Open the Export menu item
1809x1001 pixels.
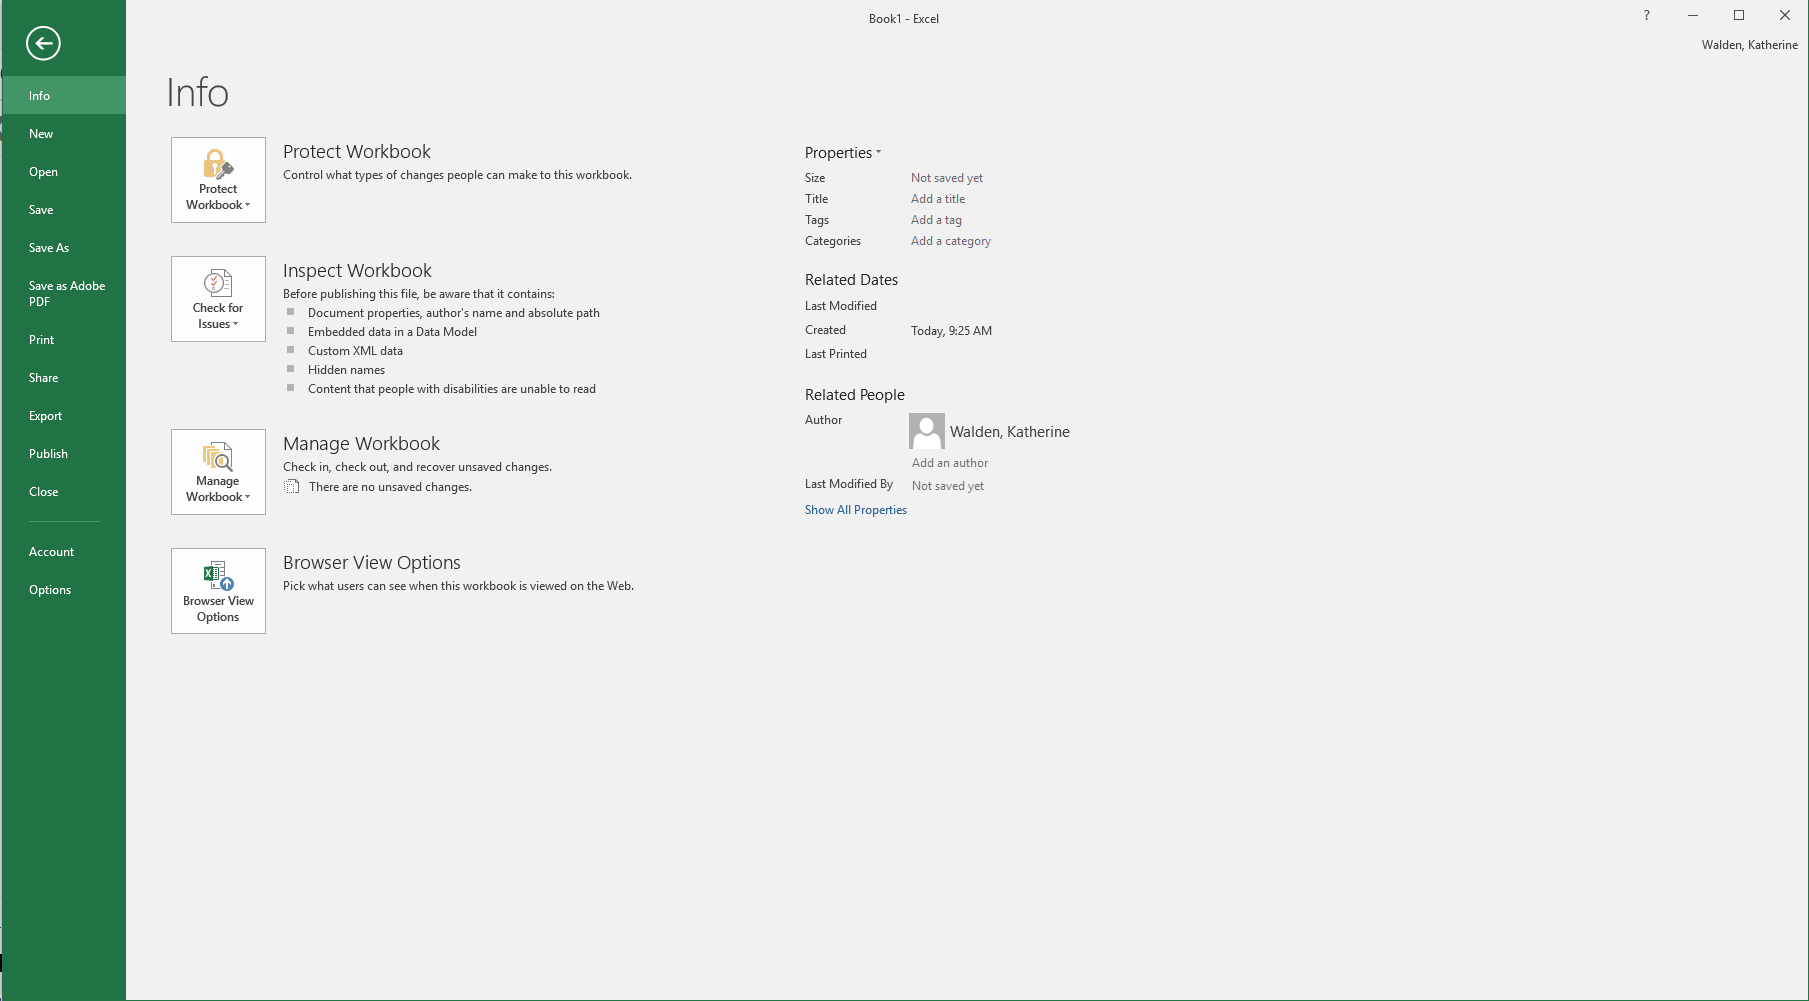click(x=45, y=416)
